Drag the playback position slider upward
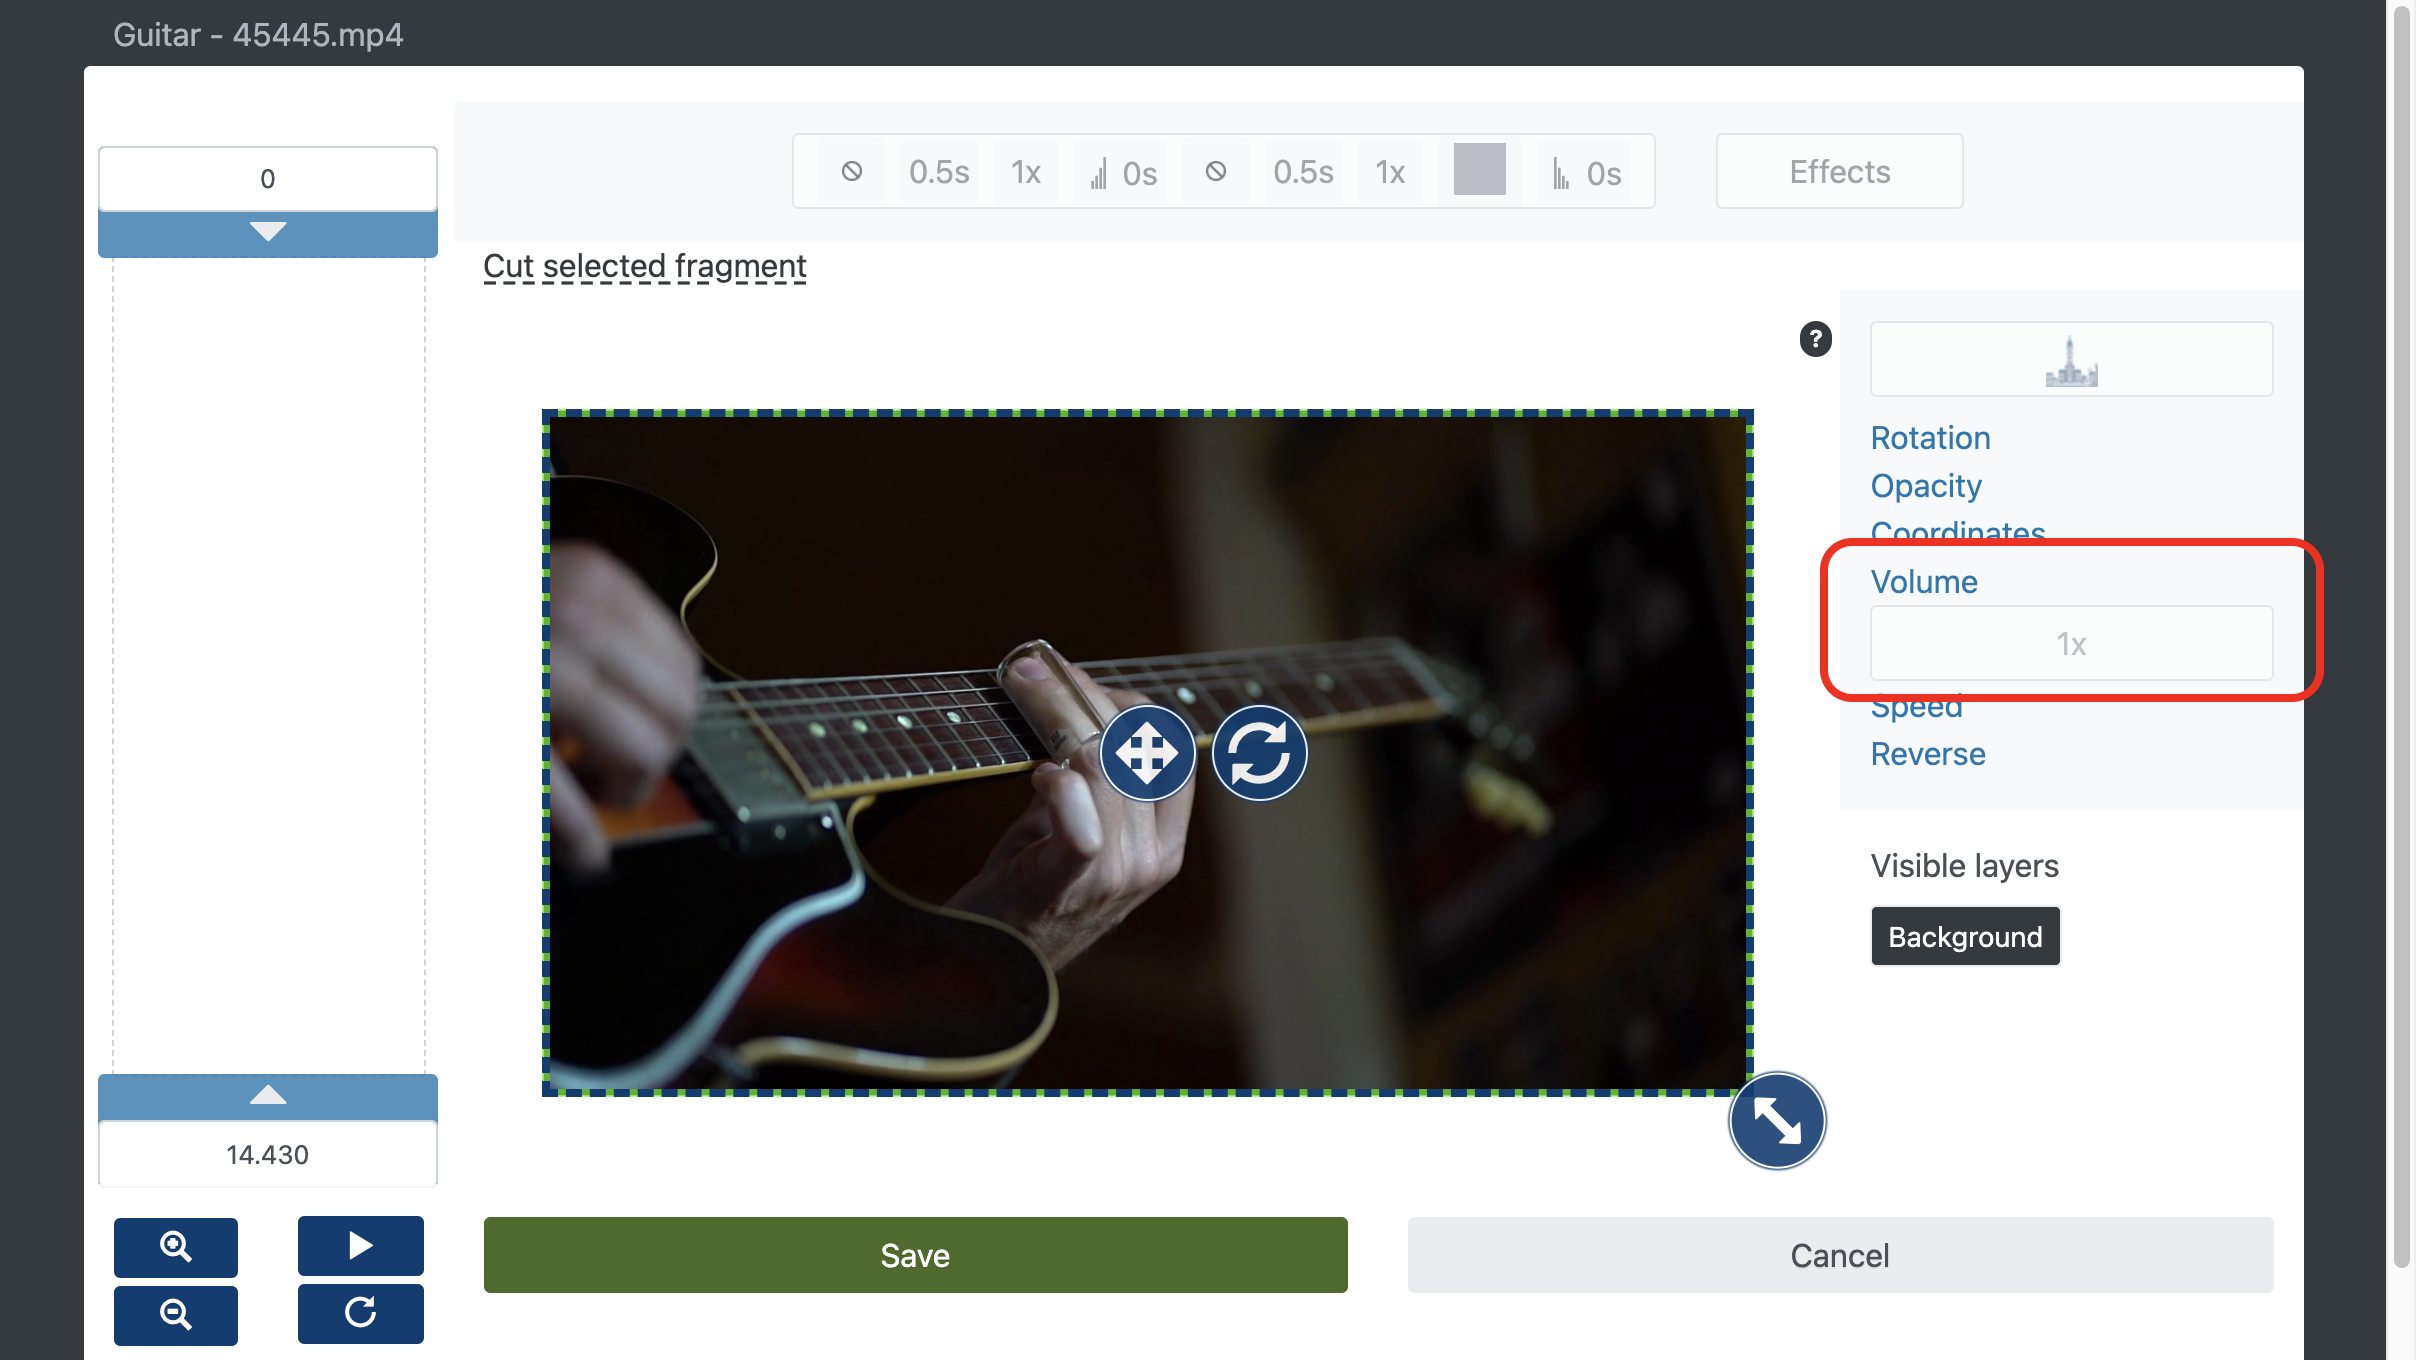This screenshot has height=1360, width=2416. (x=267, y=1096)
